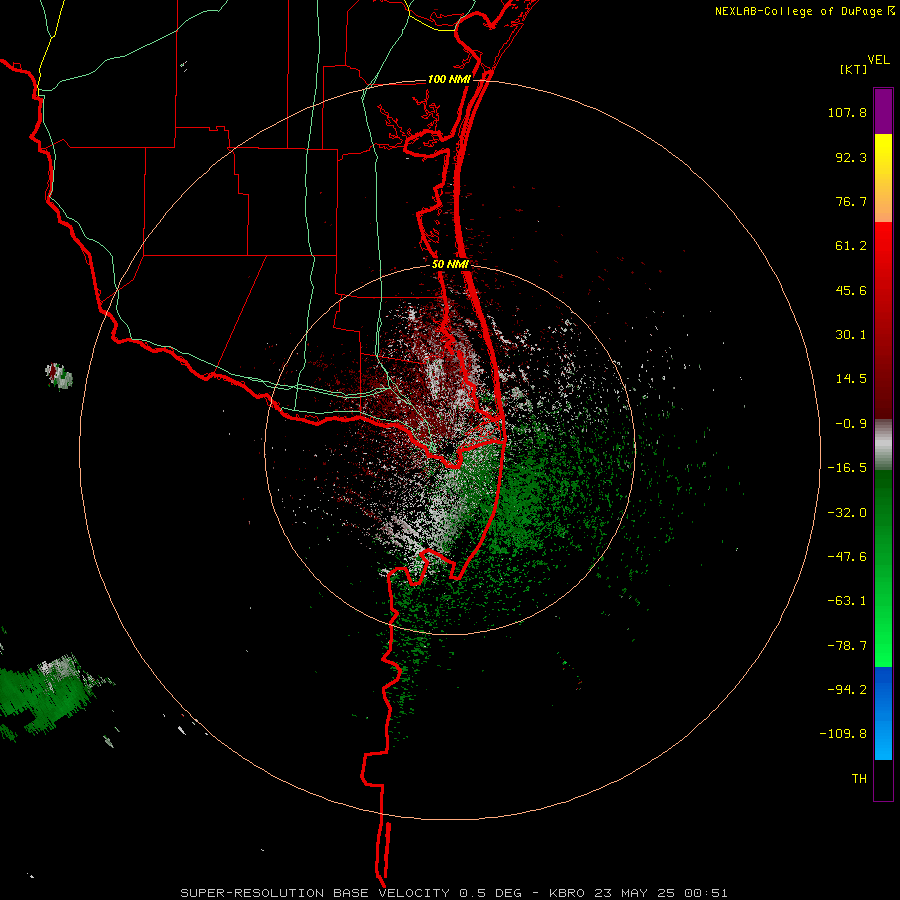The image size is (900, 900).
Task: Click the purple segment of the velocity color bar
Action: tap(883, 111)
